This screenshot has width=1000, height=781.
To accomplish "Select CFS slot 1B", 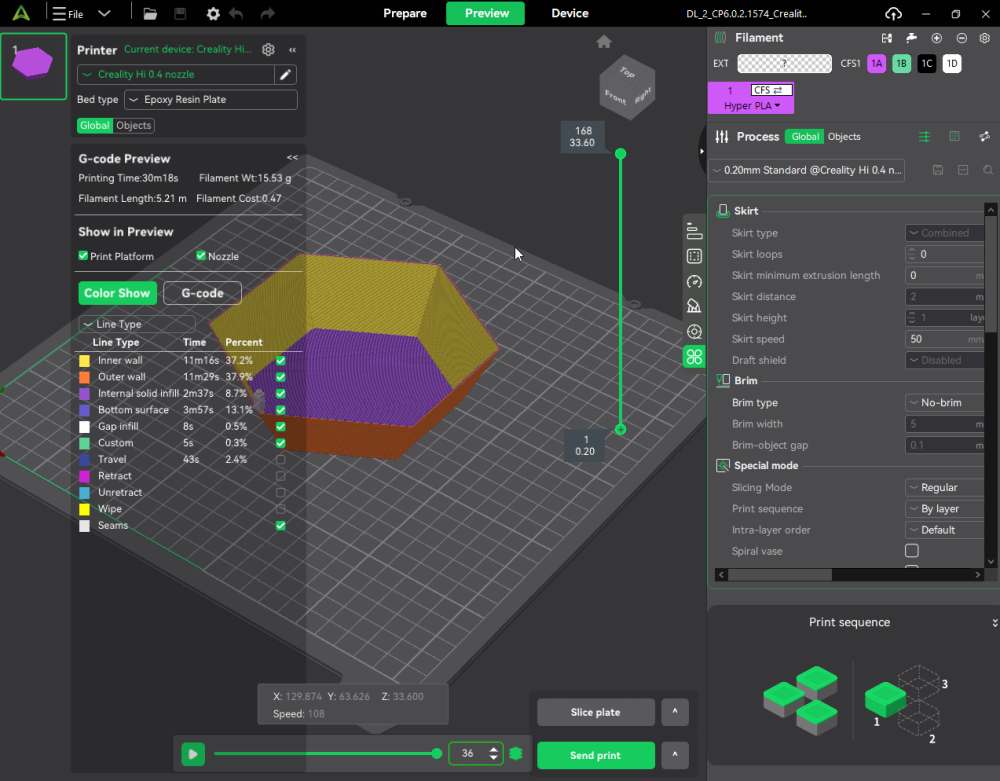I will pyautogui.click(x=901, y=64).
